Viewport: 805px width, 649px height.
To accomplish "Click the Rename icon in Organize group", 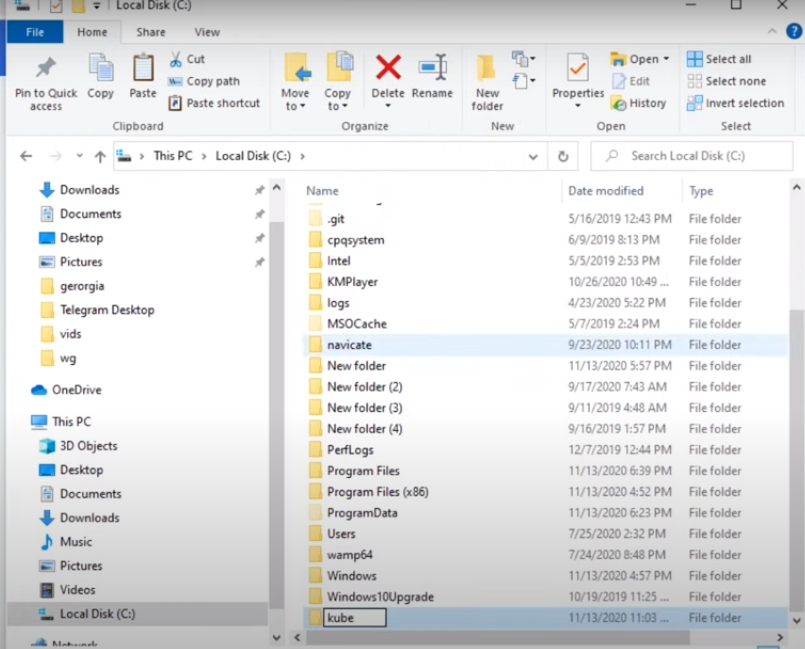I will point(432,70).
